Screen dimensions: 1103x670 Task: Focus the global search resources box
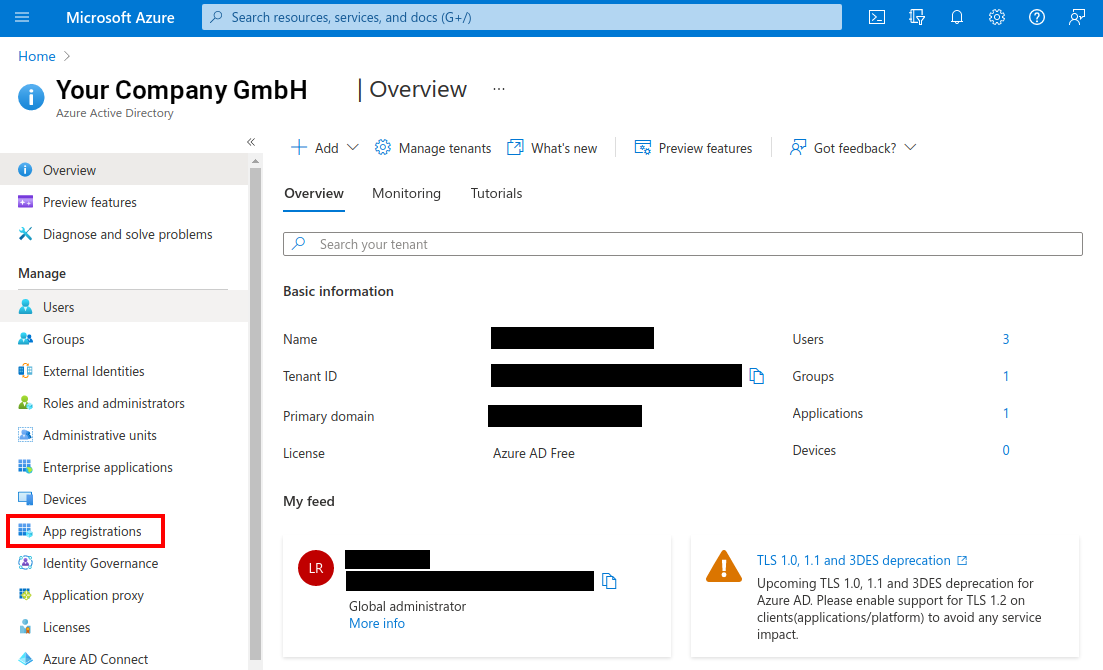coord(522,17)
